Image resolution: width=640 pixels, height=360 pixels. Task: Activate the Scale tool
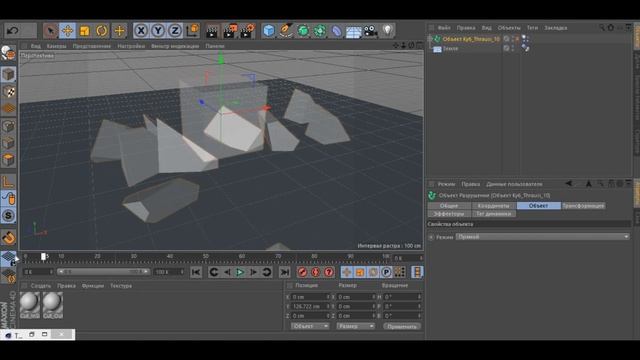(84, 31)
